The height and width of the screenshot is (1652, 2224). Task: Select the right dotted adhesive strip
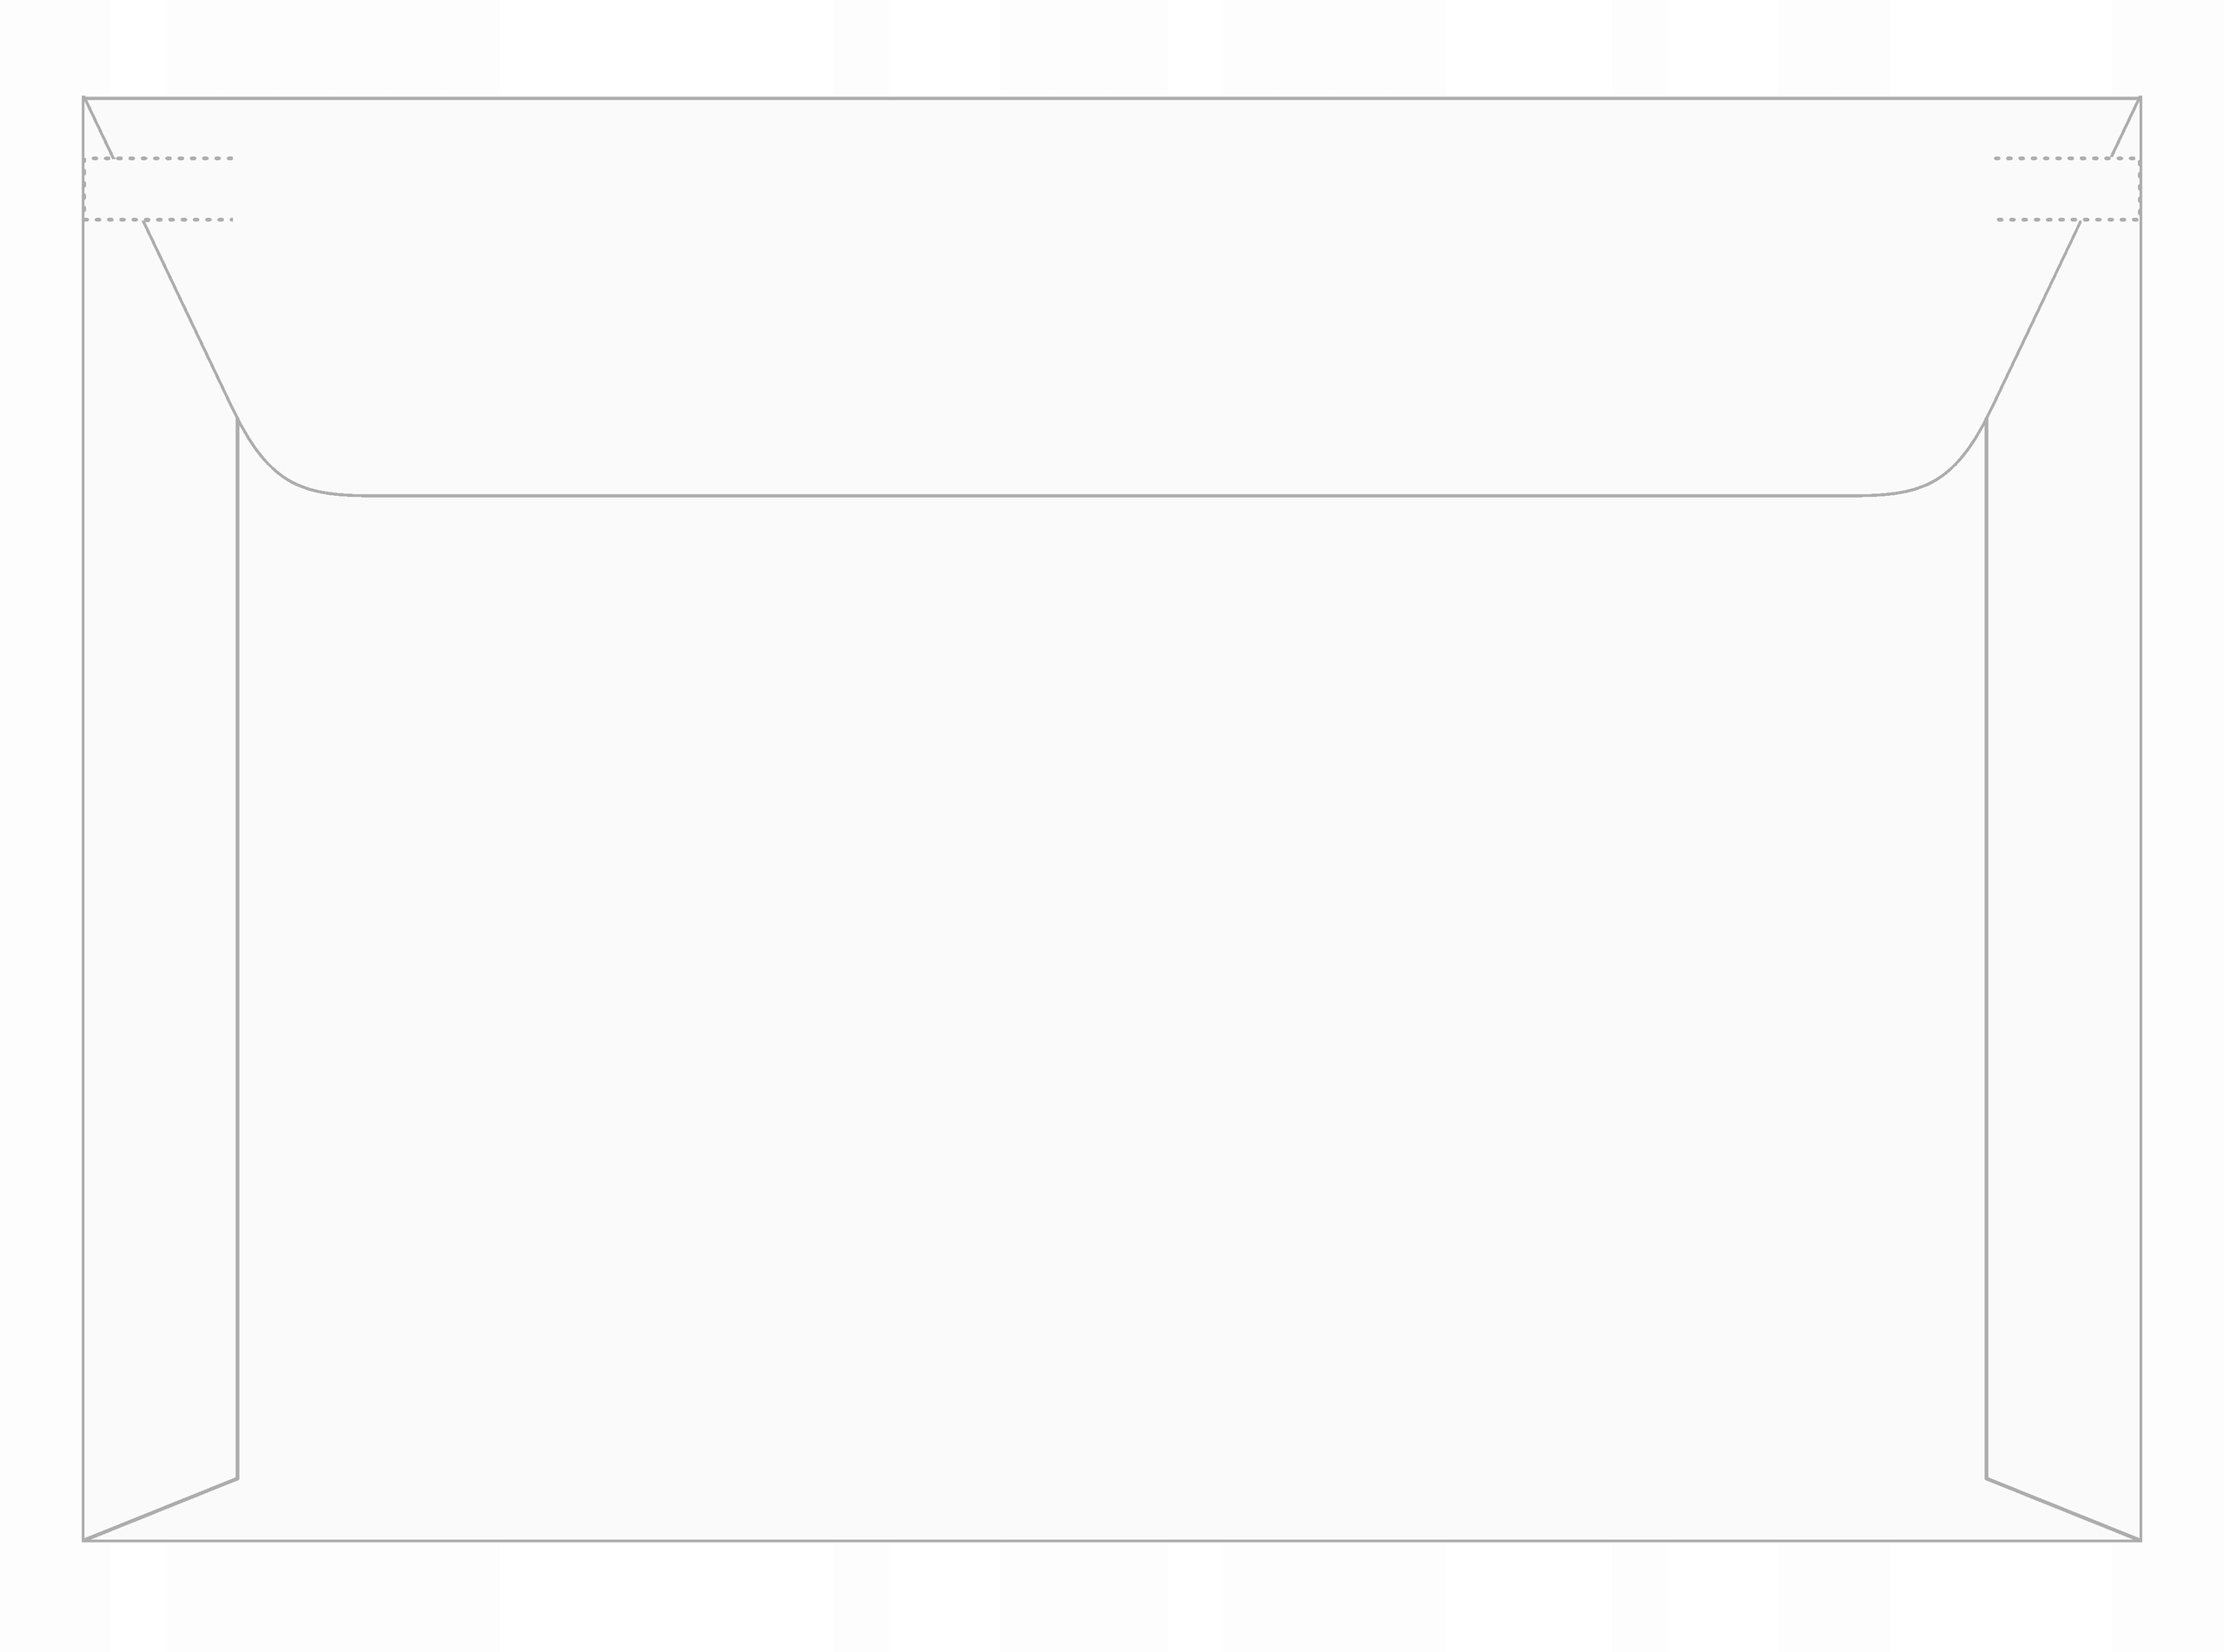(x=2066, y=189)
